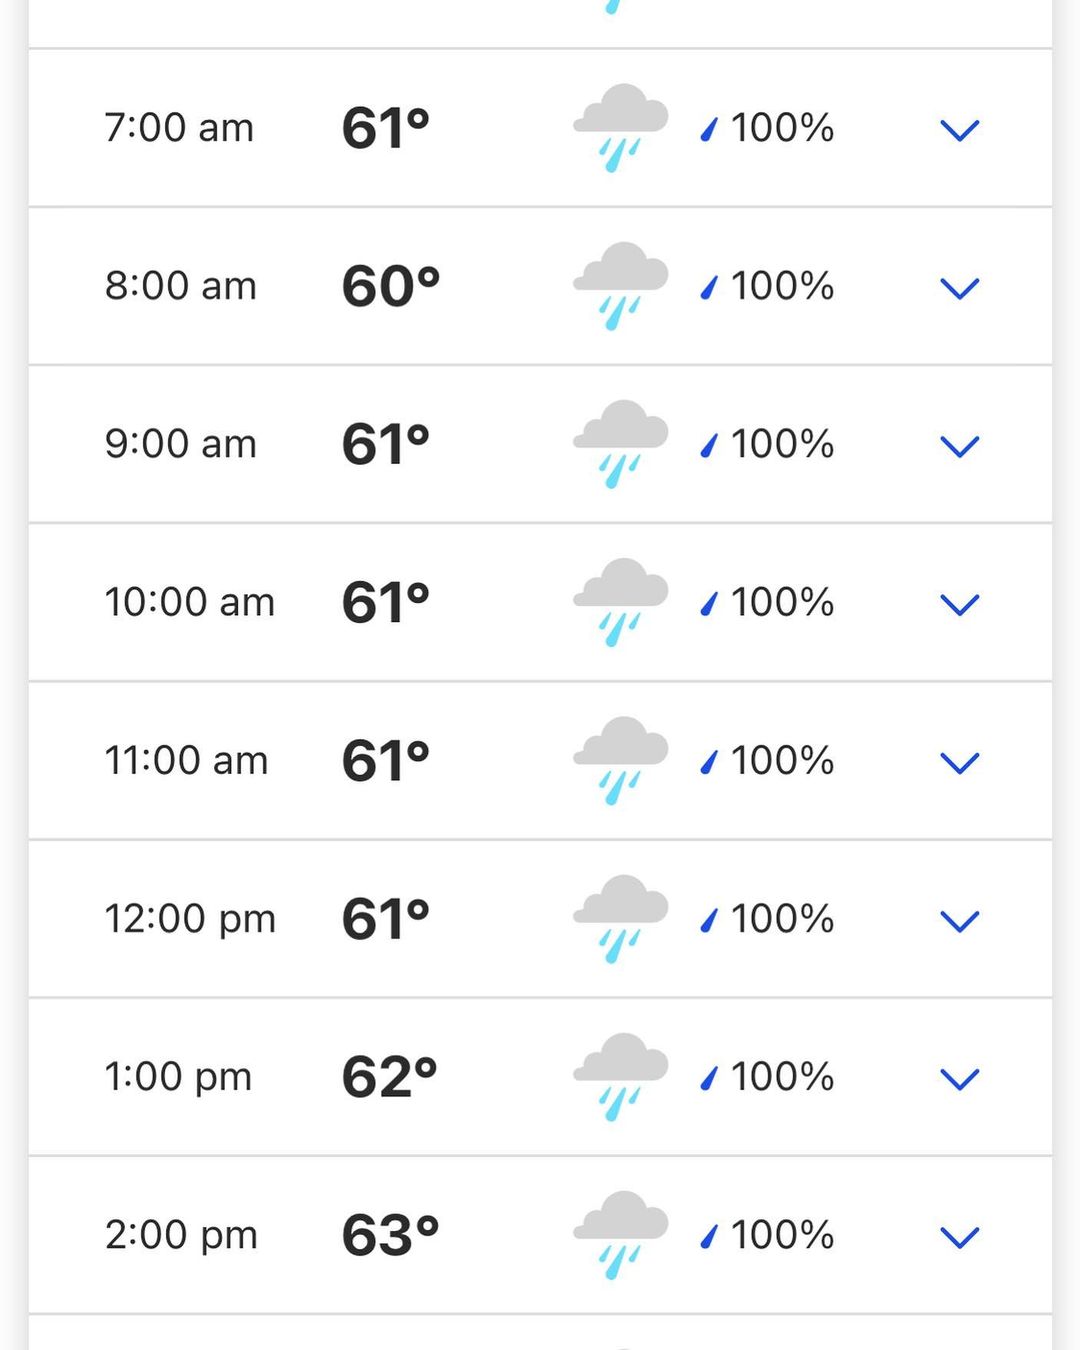Expand the 12:00 pm forecast chevron
The height and width of the screenshot is (1350, 1080).
tap(959, 921)
